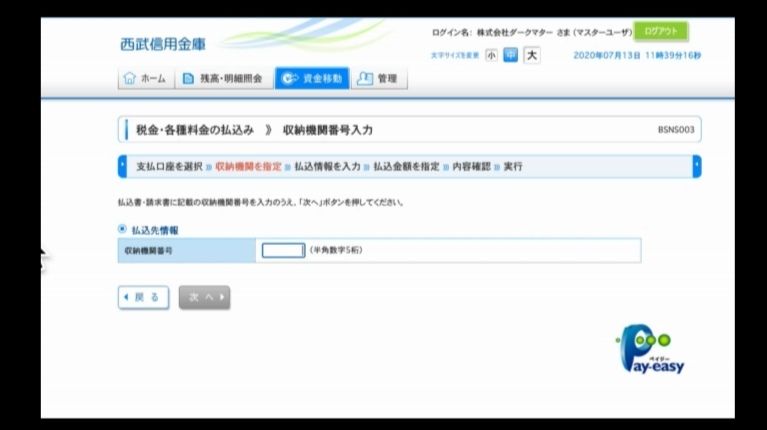The image size is (767, 430).
Task: Click the 払込情報を入力 step
Action: click(327, 166)
